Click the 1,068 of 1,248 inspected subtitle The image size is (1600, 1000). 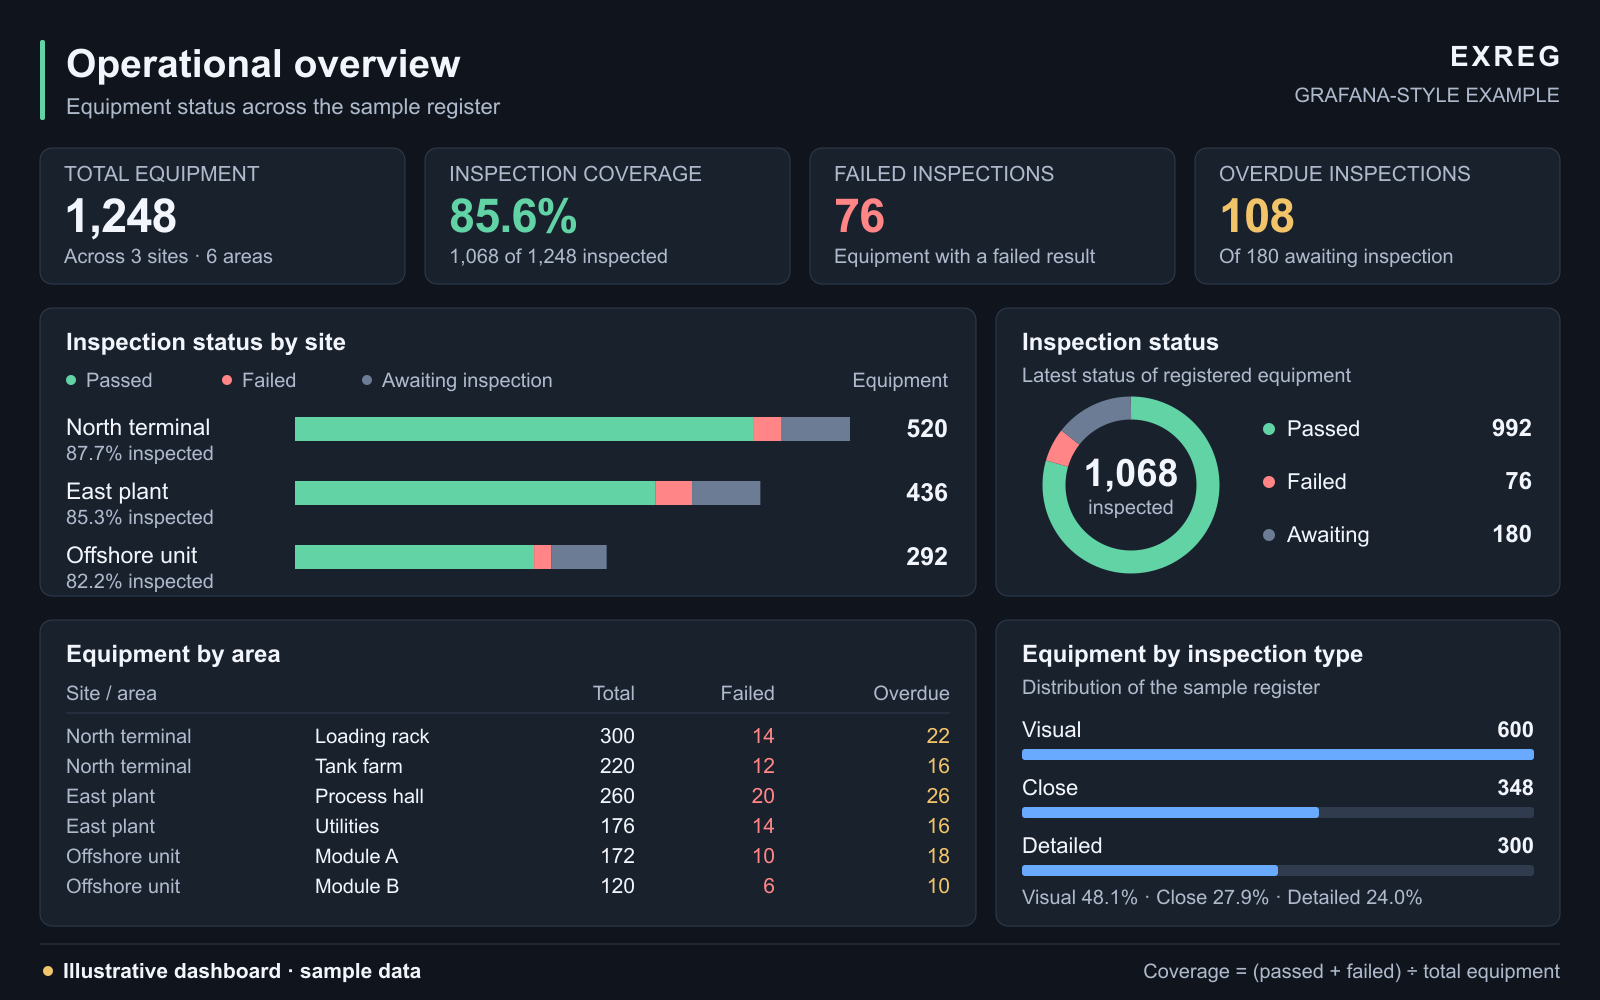559,256
